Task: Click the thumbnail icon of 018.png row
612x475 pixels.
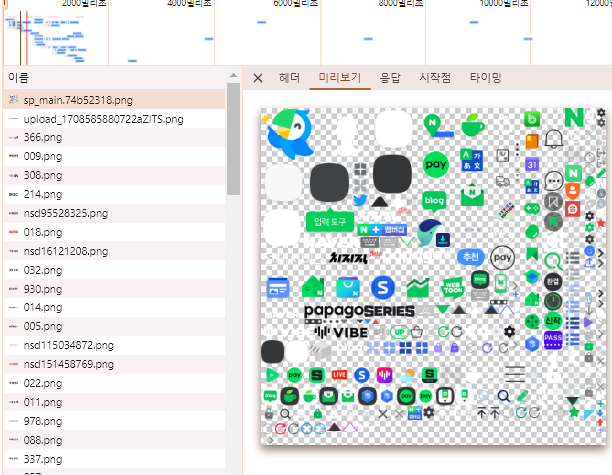Action: (x=13, y=232)
